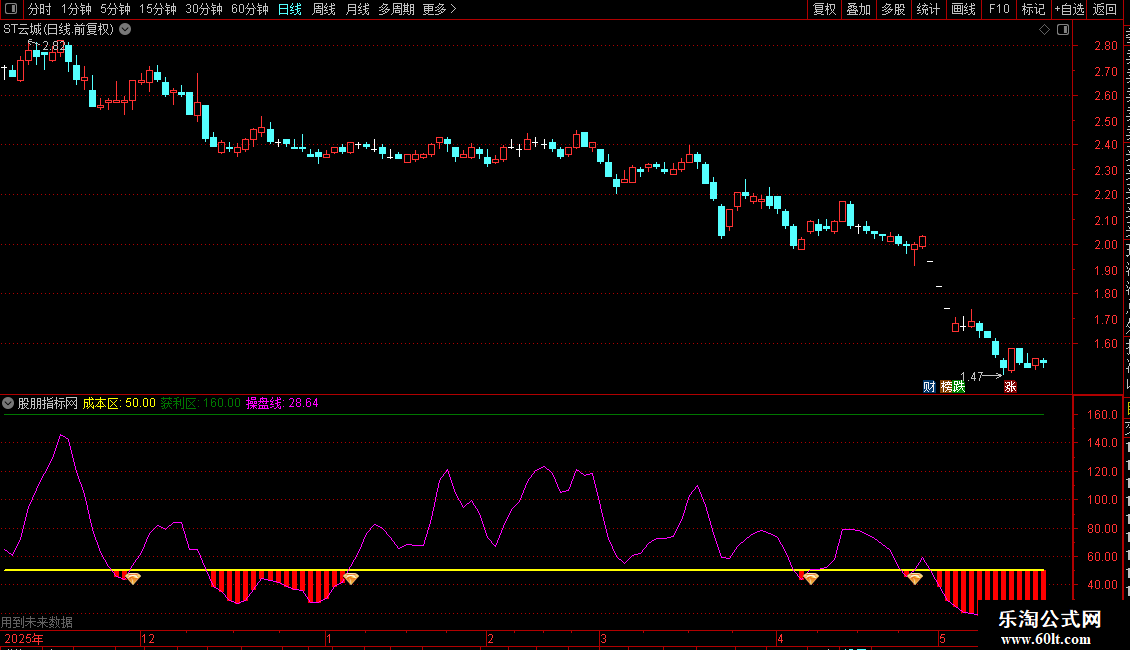Expand 更多 periods menu
Image resolution: width=1130 pixels, height=650 pixels.
[440, 9]
